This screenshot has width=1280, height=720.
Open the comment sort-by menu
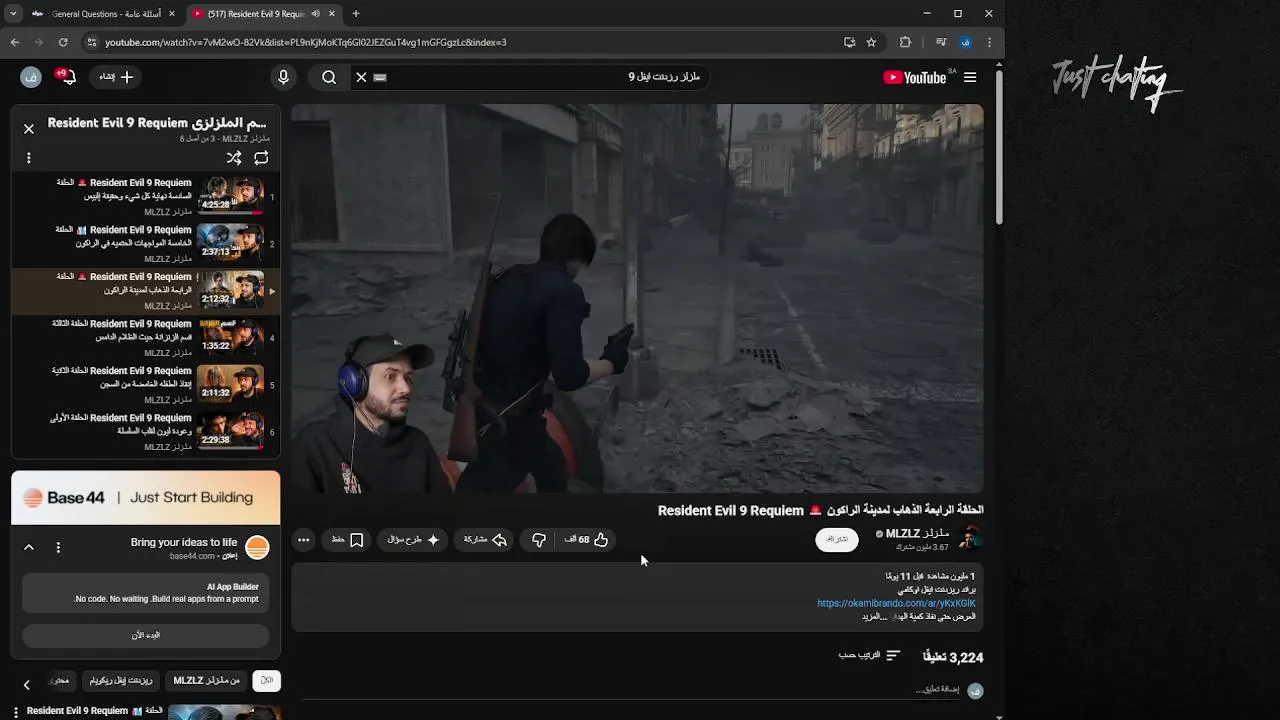(869, 655)
